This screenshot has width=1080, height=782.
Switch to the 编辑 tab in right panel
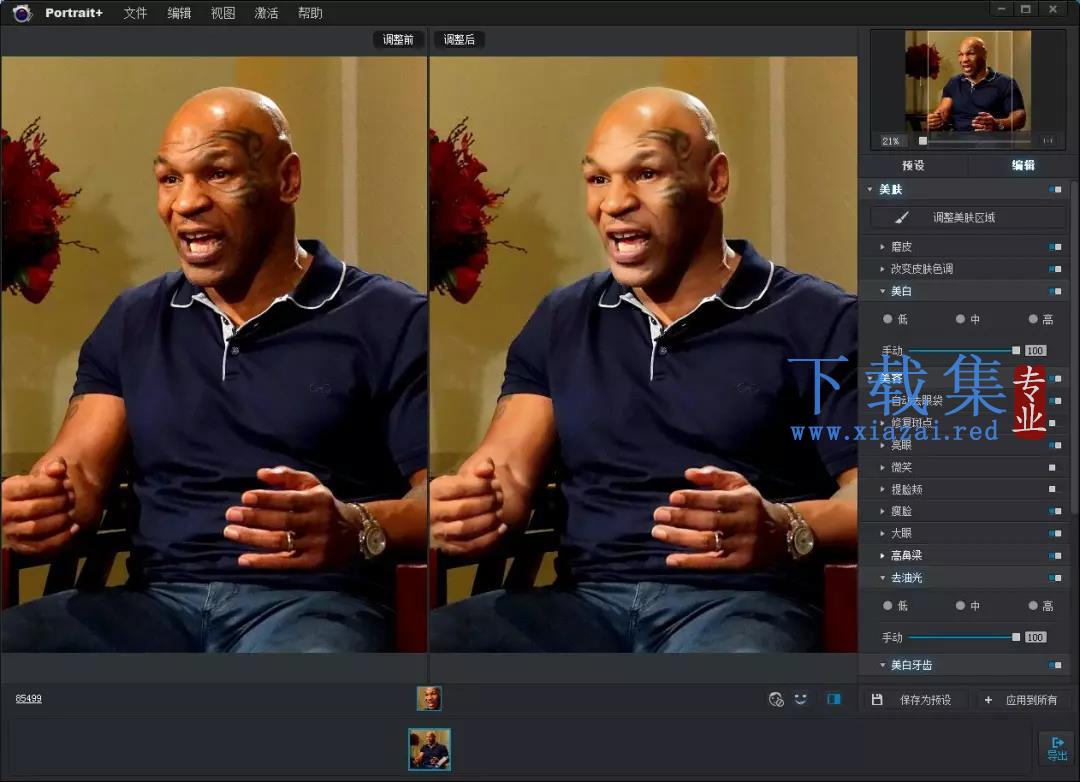point(1023,165)
